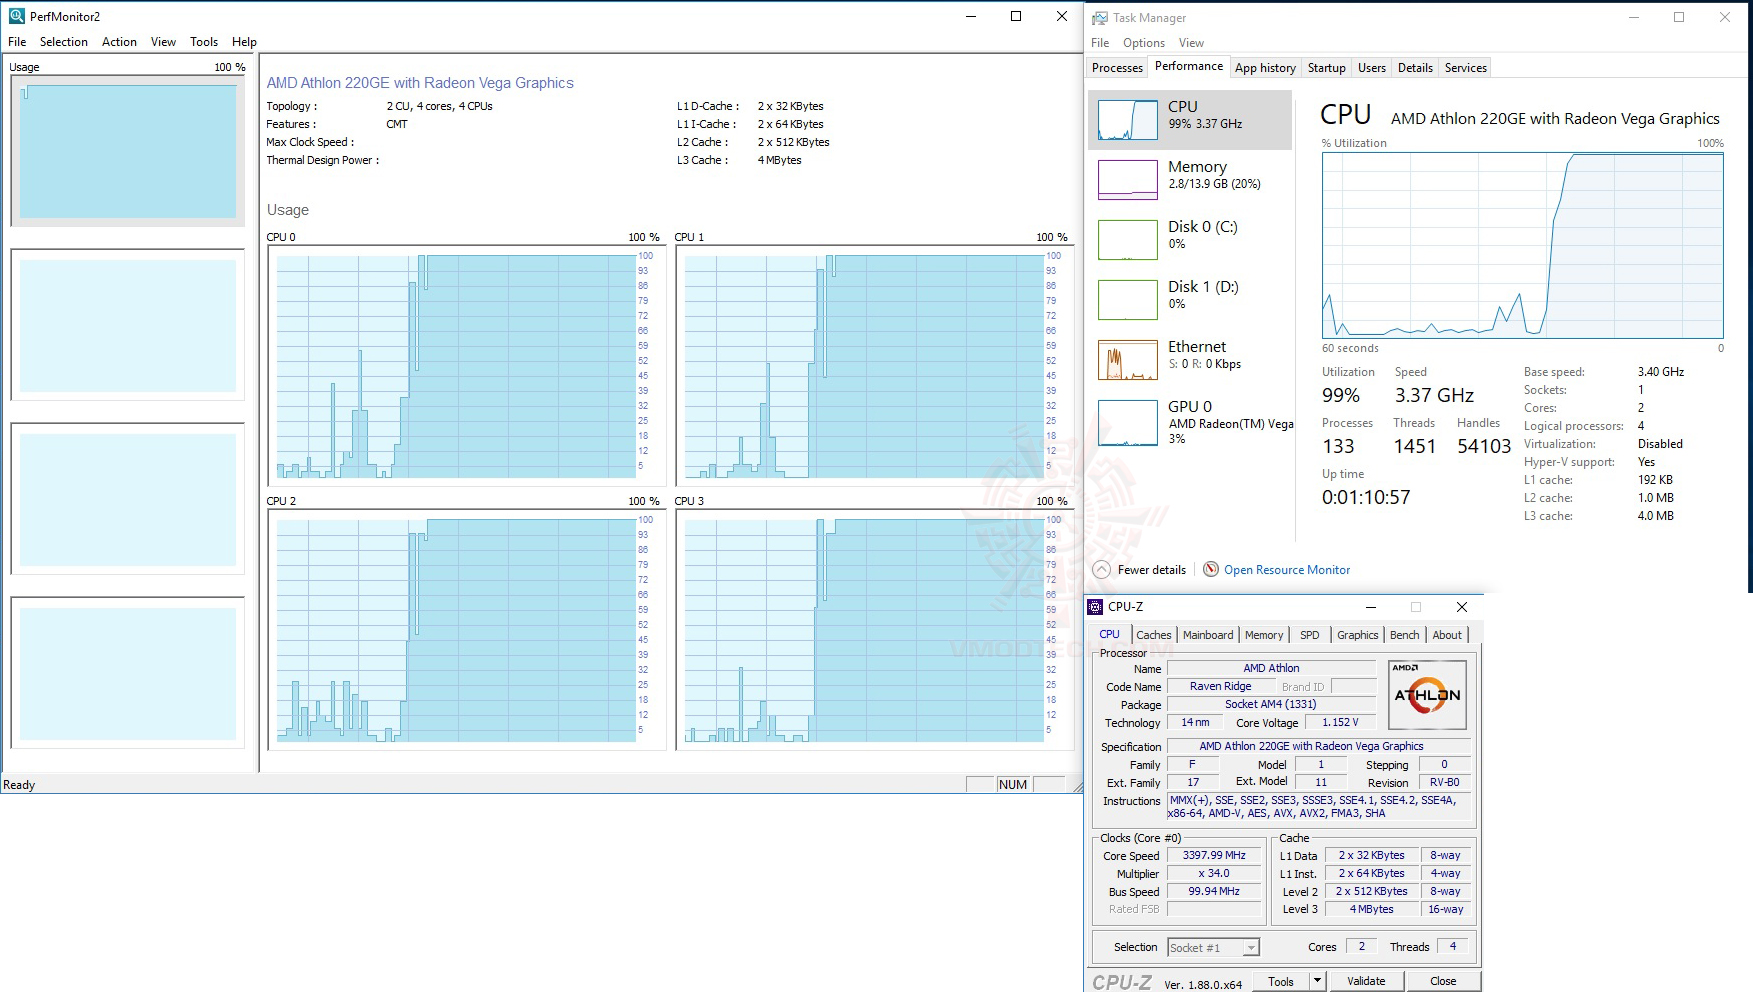Open the Help menu in PerfMonitor2

244,42
